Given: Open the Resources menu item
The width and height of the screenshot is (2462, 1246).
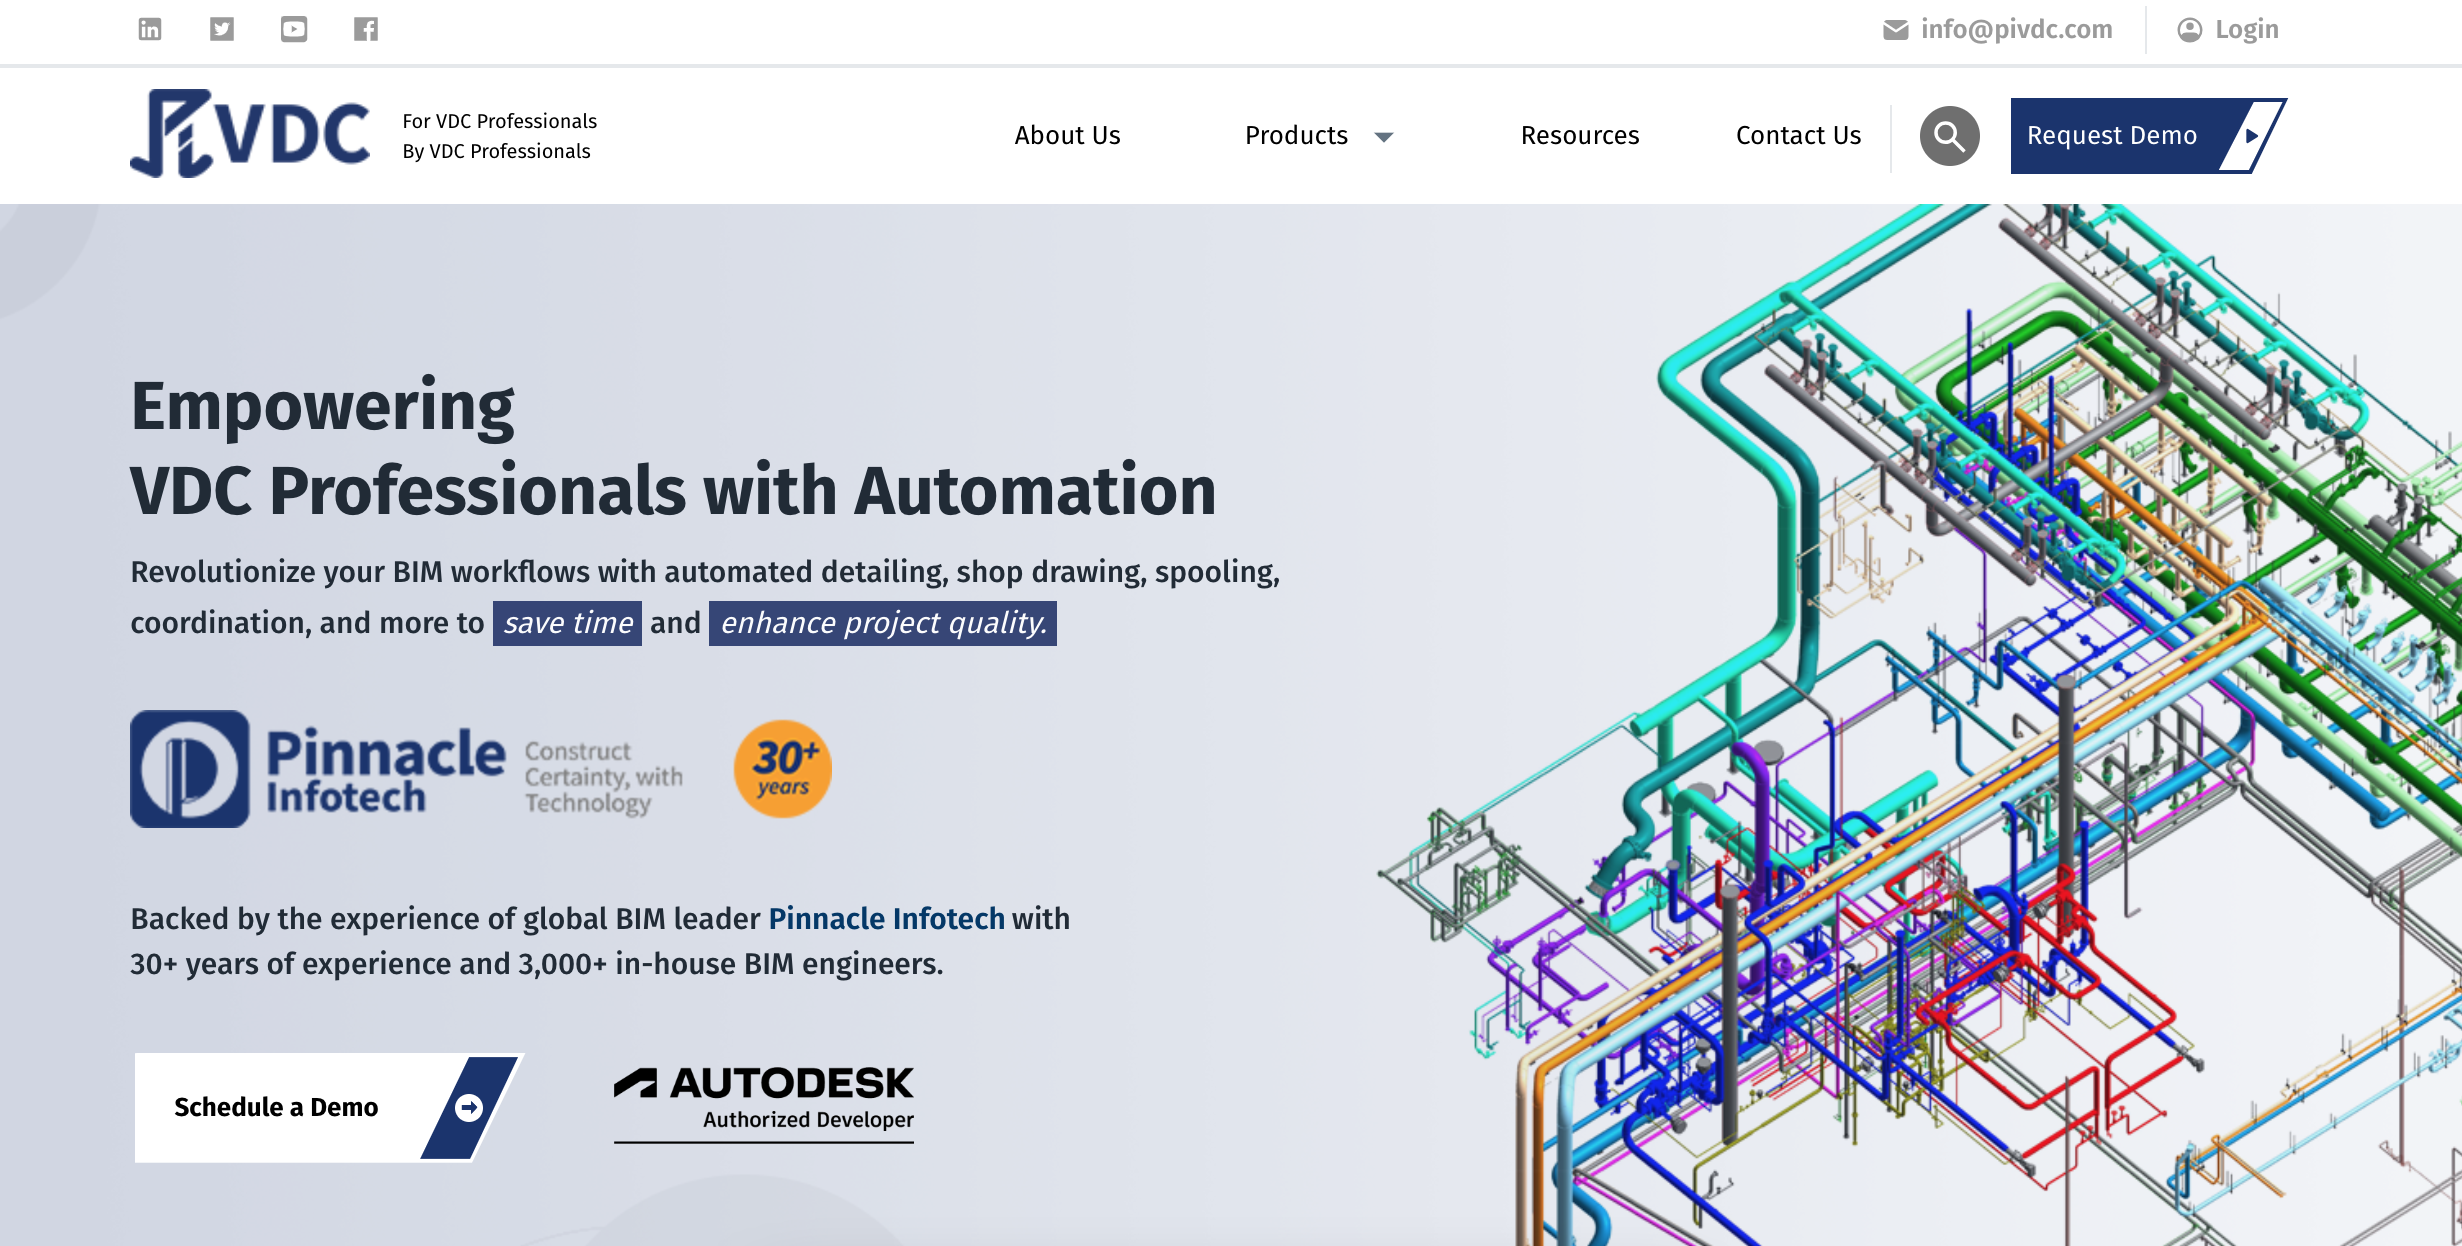Looking at the screenshot, I should (x=1579, y=135).
